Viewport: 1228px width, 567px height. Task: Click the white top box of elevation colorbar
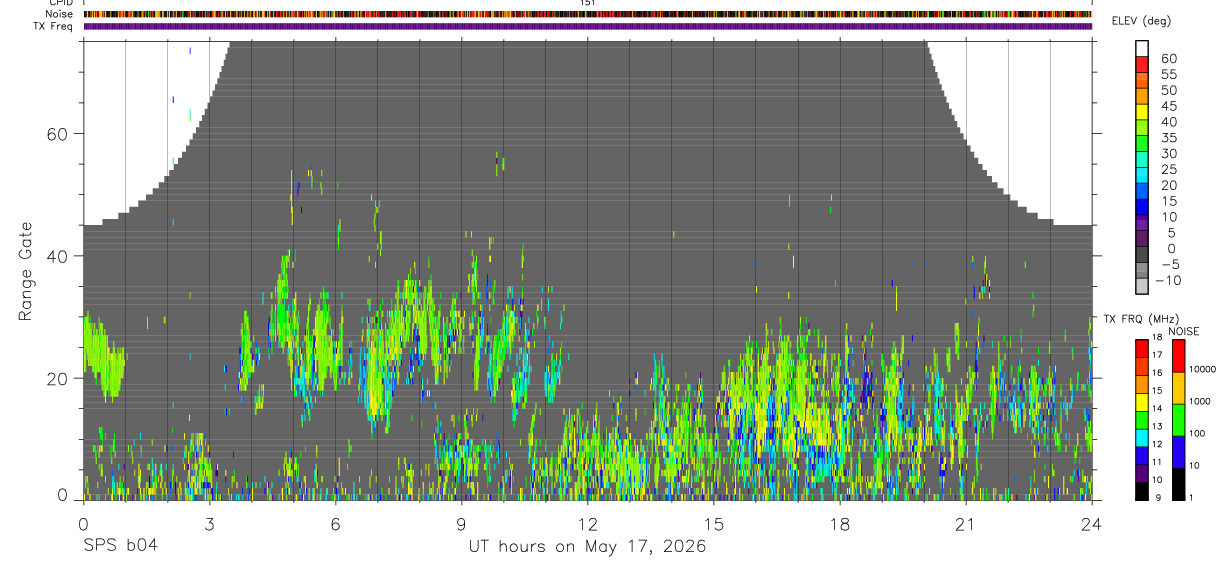[1143, 48]
